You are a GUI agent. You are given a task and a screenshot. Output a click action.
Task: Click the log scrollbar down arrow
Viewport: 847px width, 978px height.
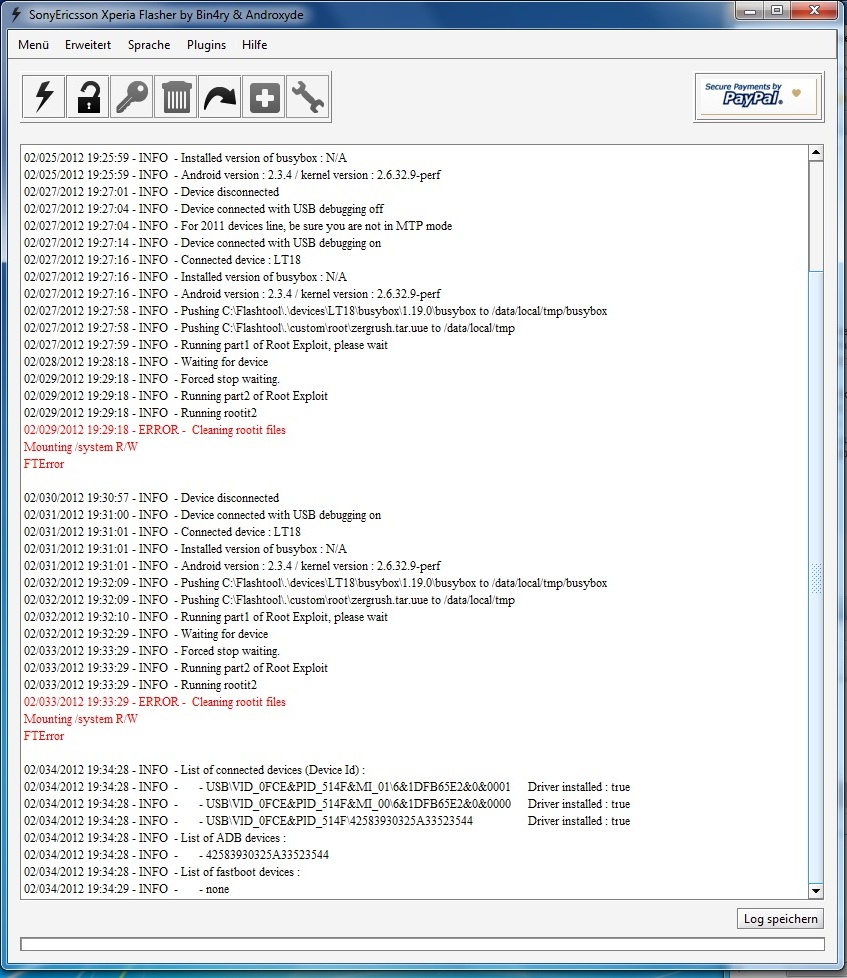tap(816, 891)
